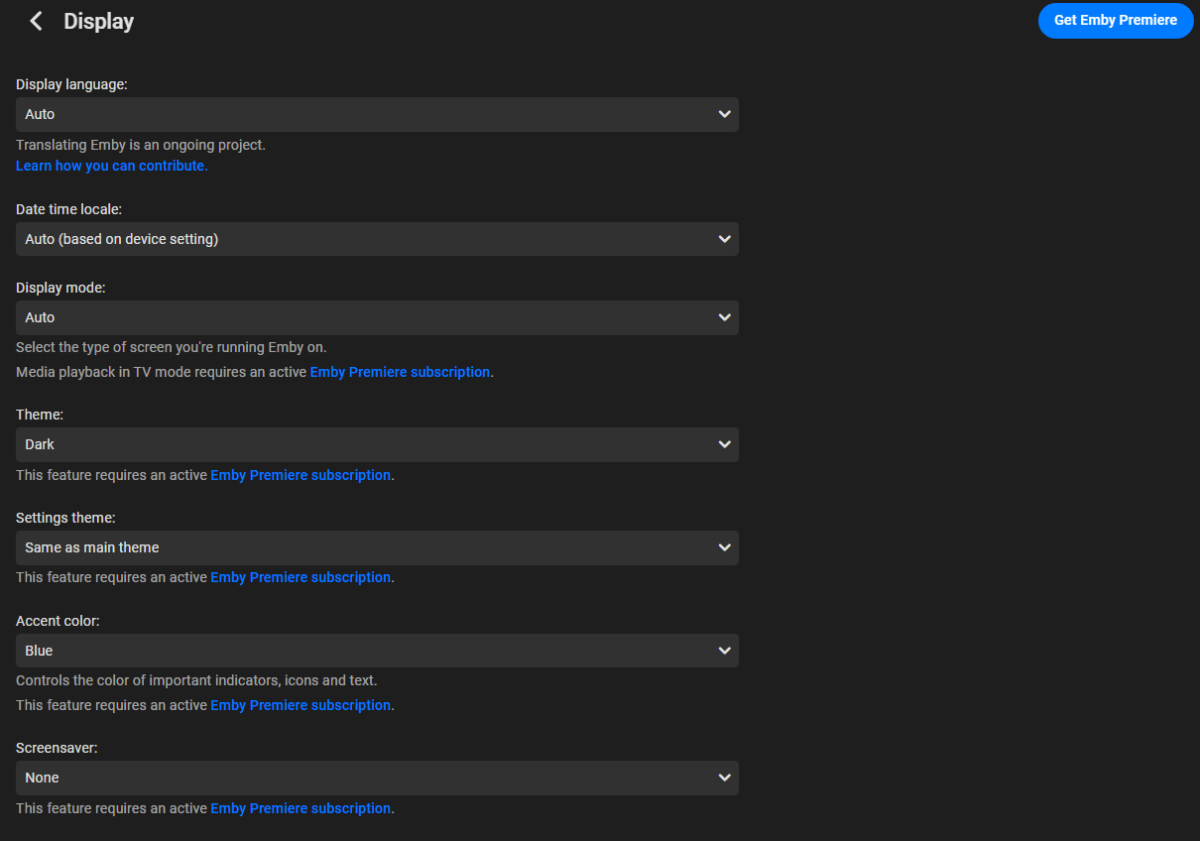Open the Display language dropdown
Image resolution: width=1200 pixels, height=841 pixels.
click(377, 114)
